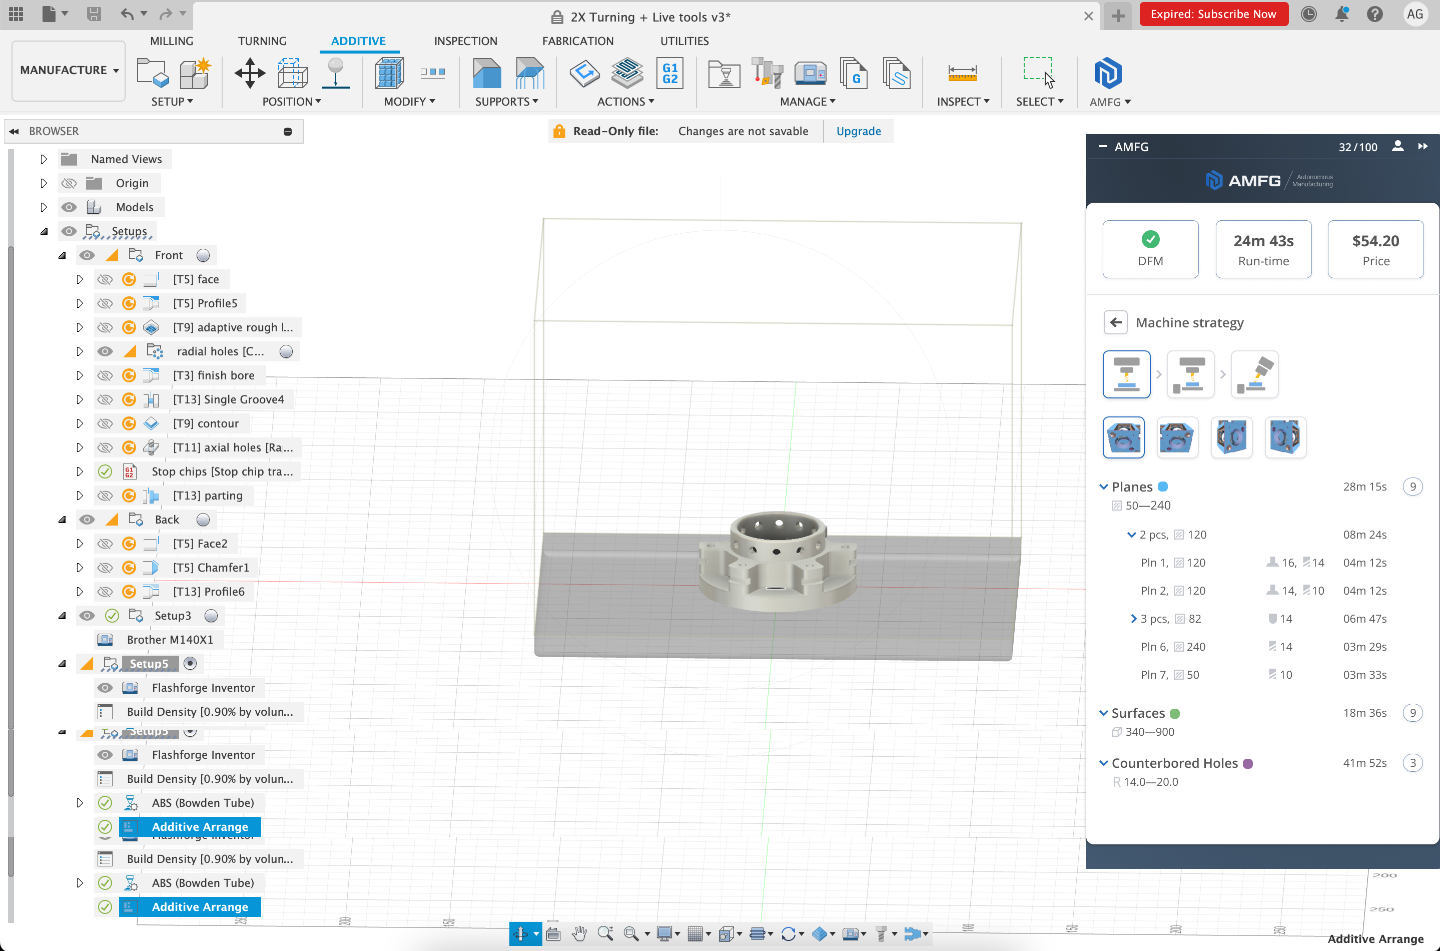
Task: Click the Machine Library icon in Manage
Action: [x=810, y=73]
